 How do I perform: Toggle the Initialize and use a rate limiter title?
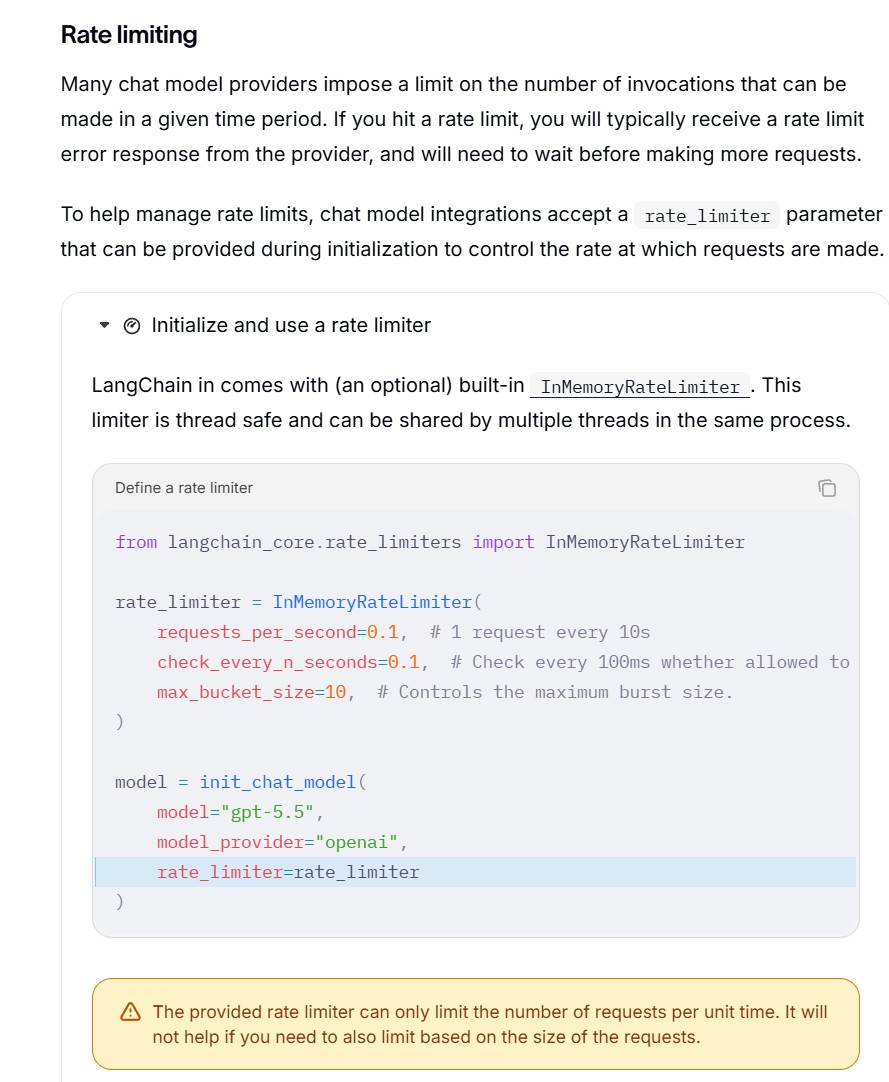[x=291, y=325]
